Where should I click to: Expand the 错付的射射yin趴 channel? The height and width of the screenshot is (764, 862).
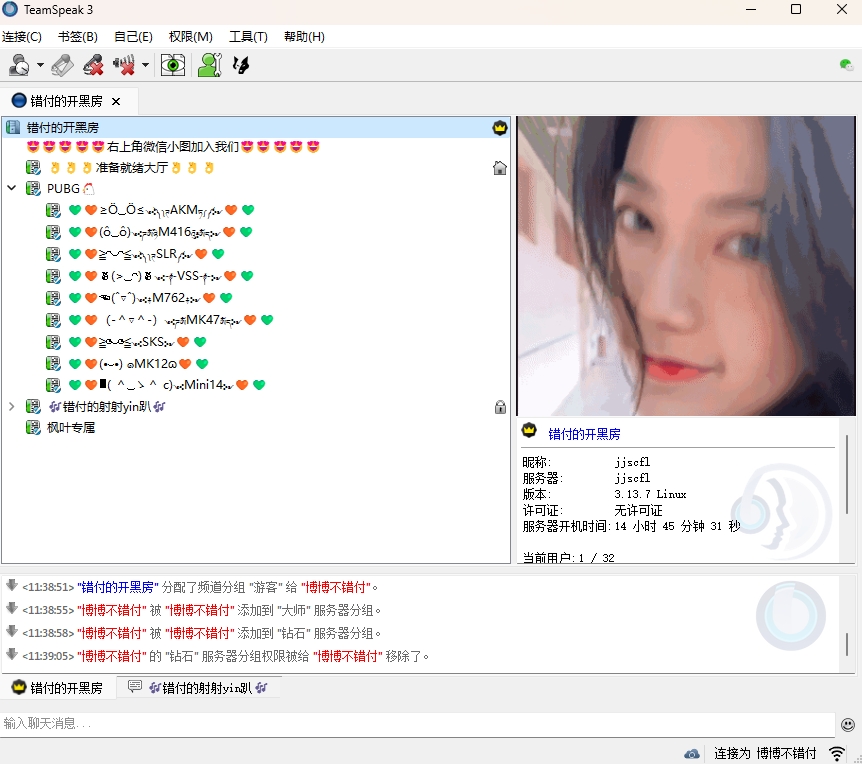[12, 407]
